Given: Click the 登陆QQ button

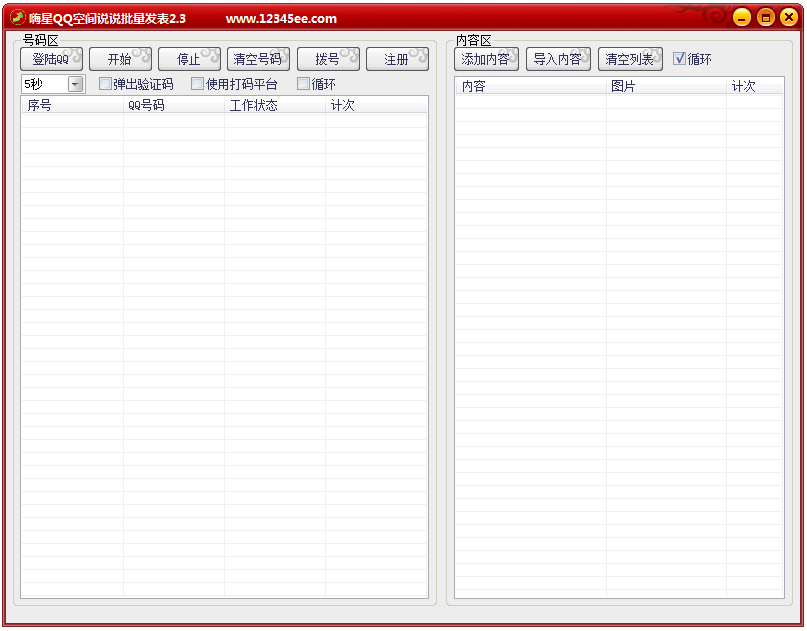Looking at the screenshot, I should coord(51,59).
